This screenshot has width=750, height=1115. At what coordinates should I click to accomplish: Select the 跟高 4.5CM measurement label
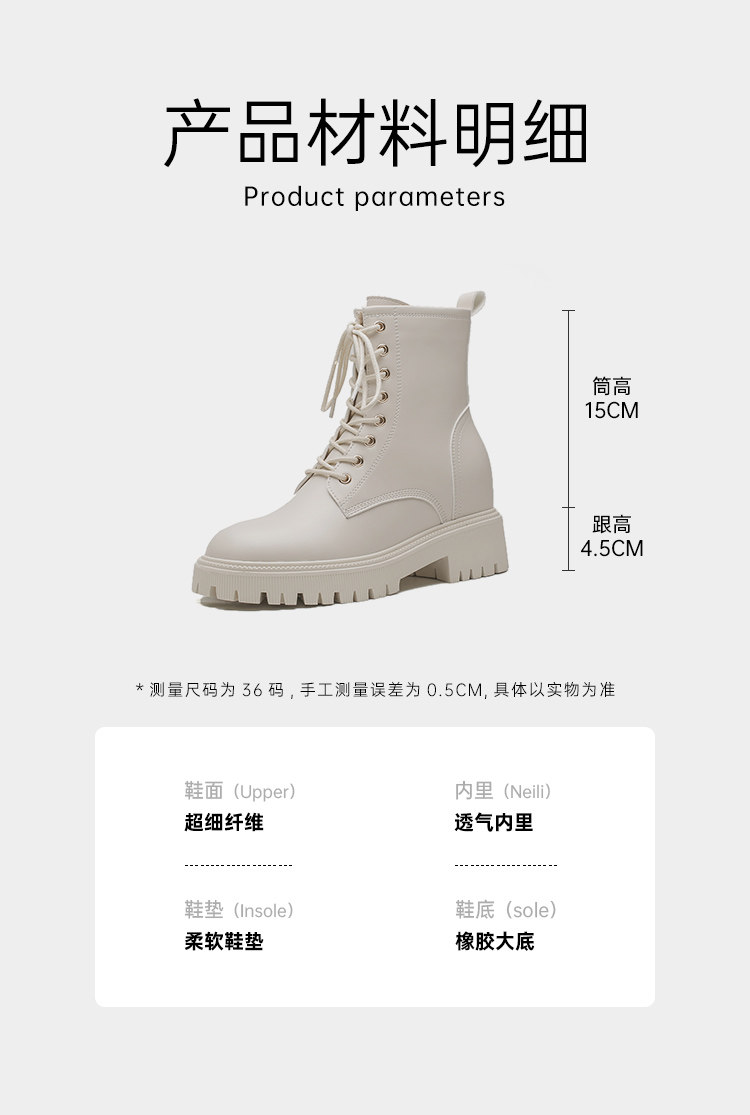[611, 536]
